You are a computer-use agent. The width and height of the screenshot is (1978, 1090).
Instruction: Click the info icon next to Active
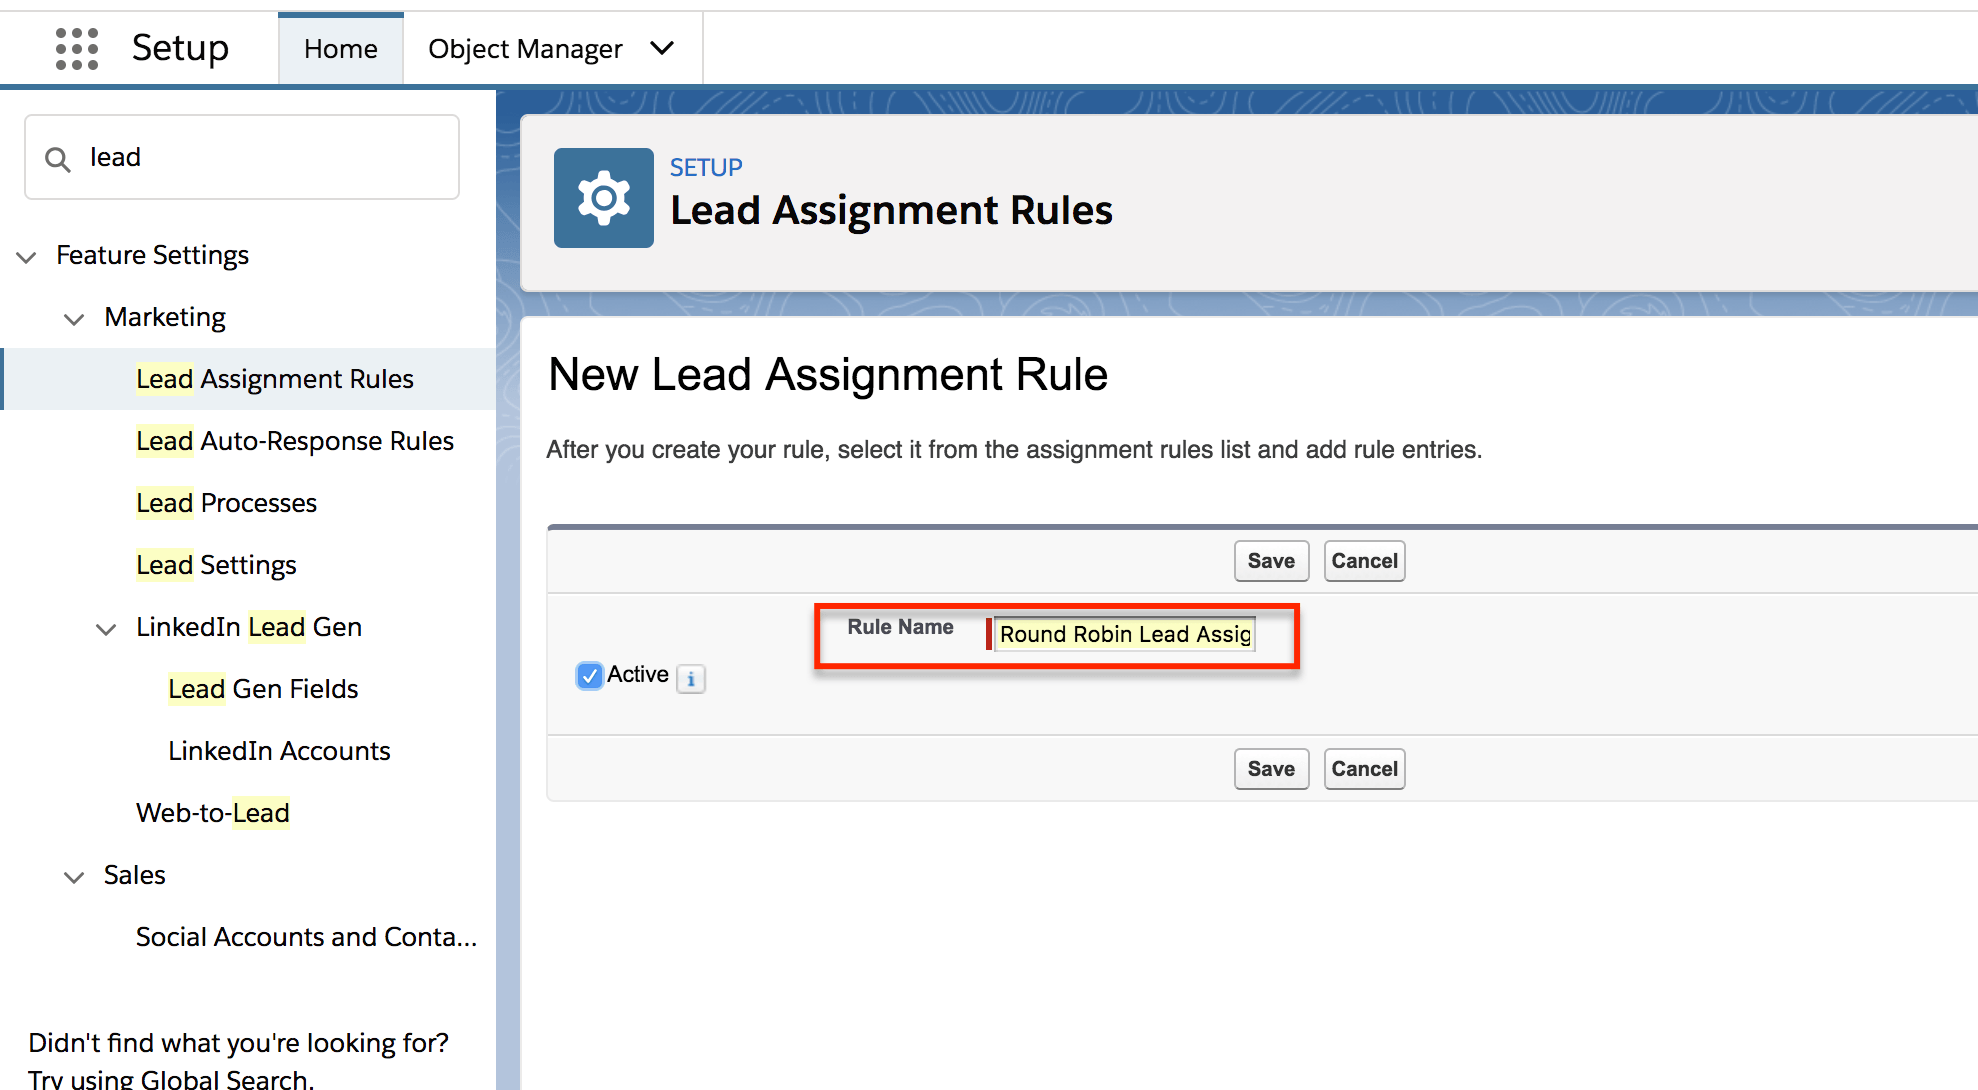tap(690, 679)
